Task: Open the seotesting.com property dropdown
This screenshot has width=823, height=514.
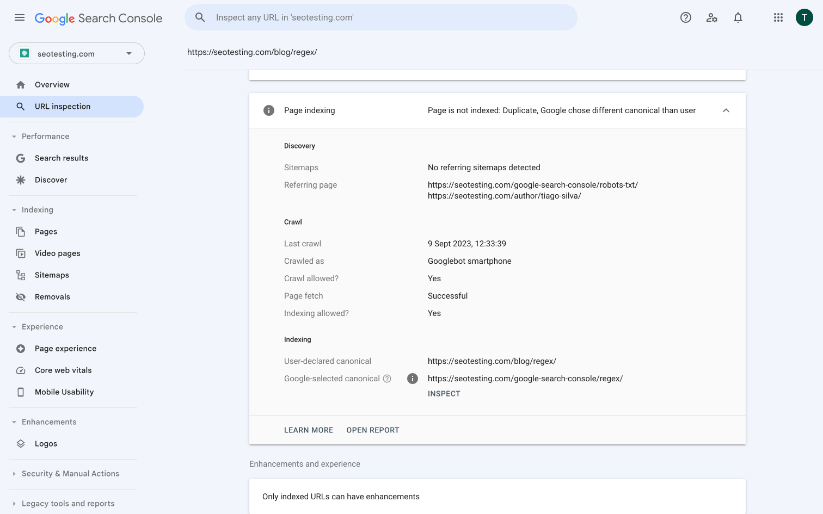Action: pos(77,54)
